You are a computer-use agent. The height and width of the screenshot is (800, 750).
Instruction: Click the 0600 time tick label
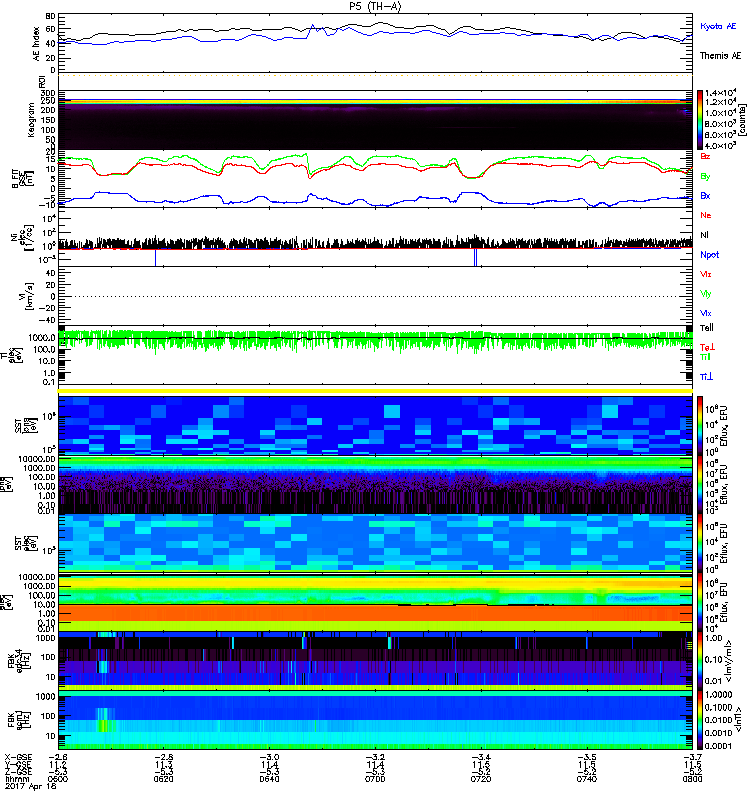click(x=58, y=779)
